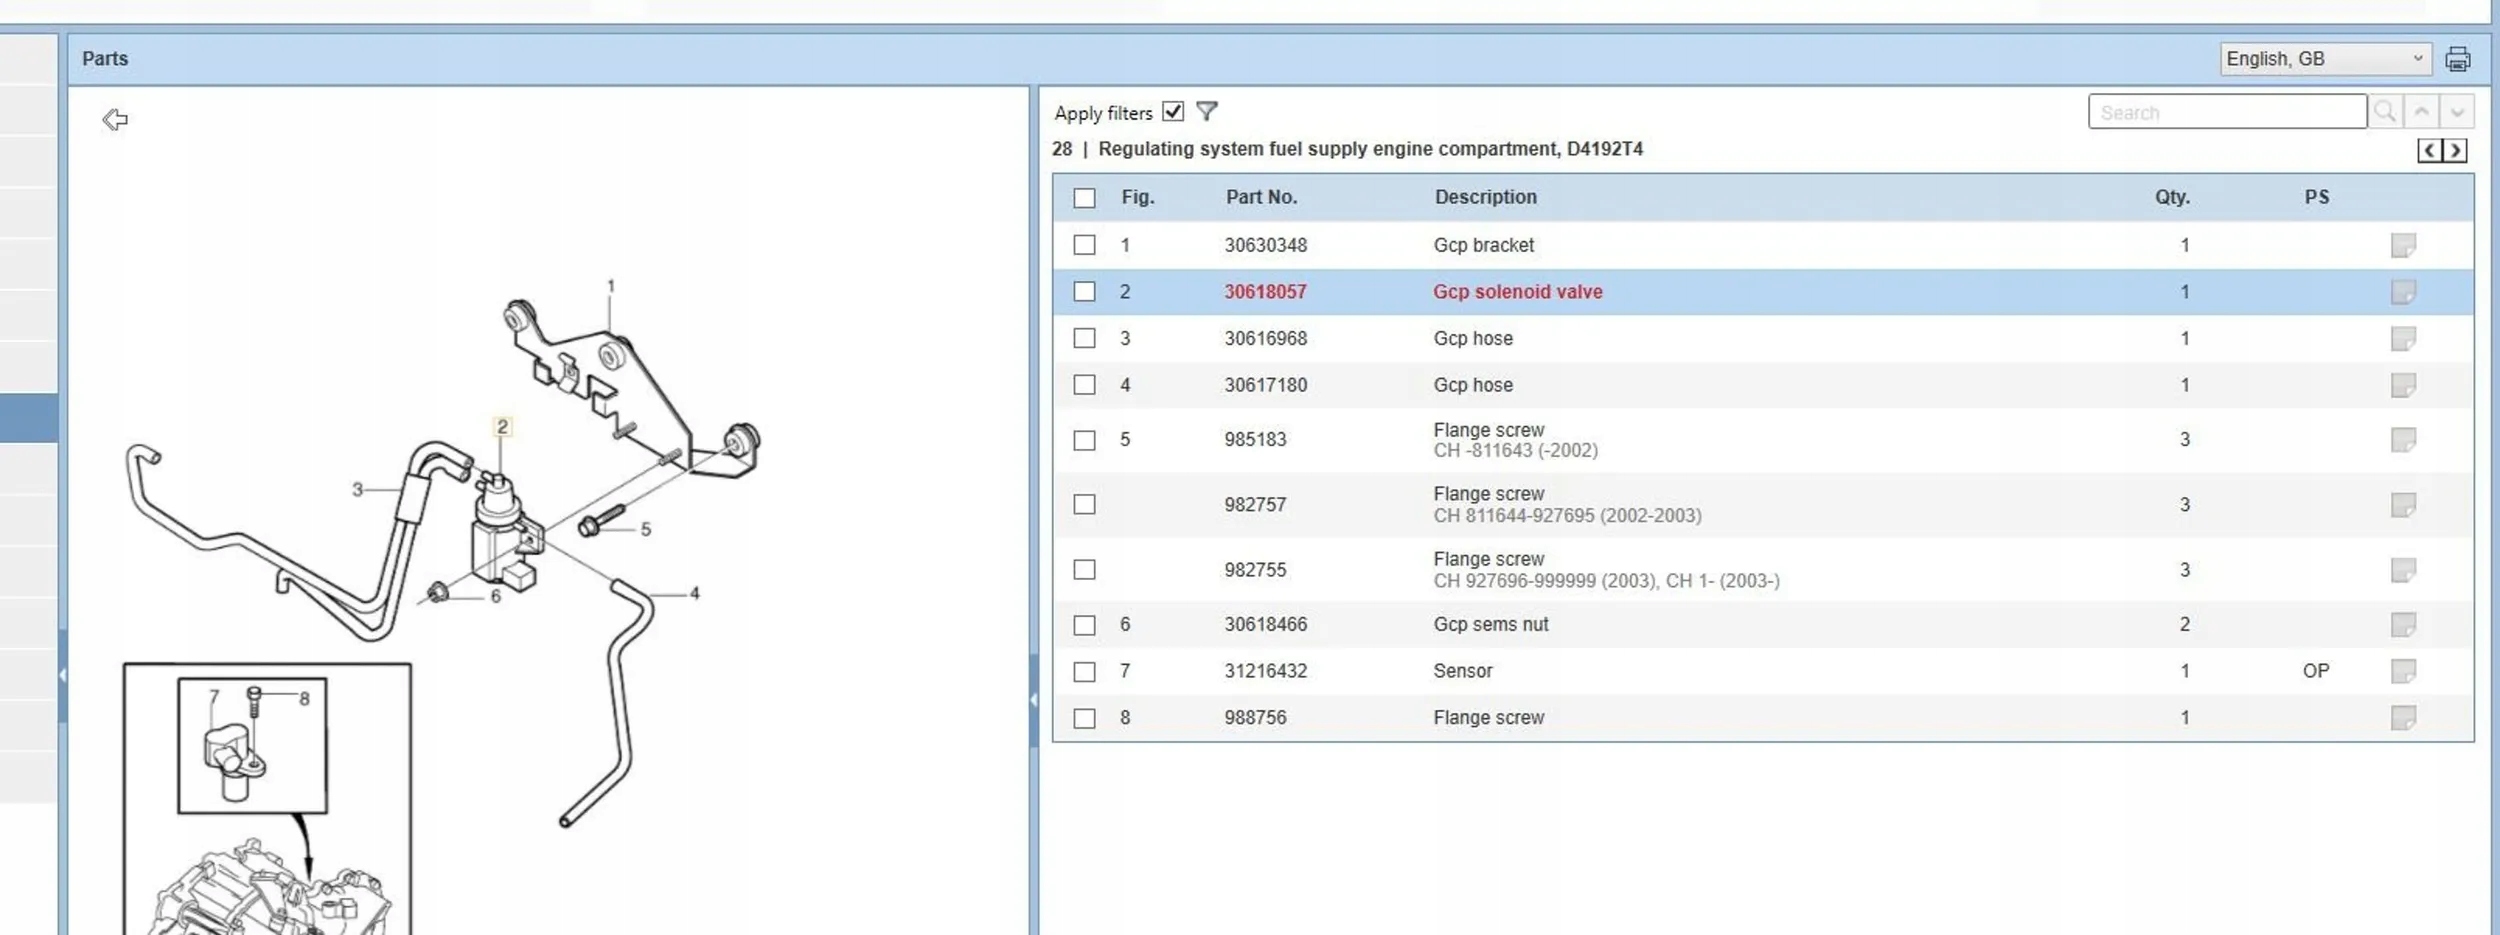Toggle the Apply filters checkbox
Viewport: 2500px width, 935px height.
coord(1173,111)
